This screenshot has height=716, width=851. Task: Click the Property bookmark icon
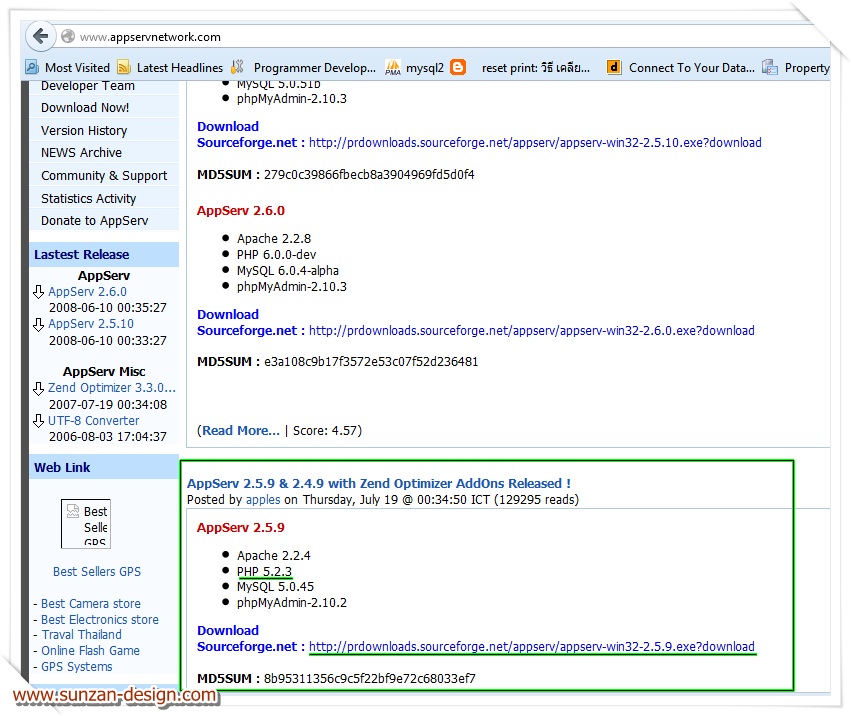770,67
